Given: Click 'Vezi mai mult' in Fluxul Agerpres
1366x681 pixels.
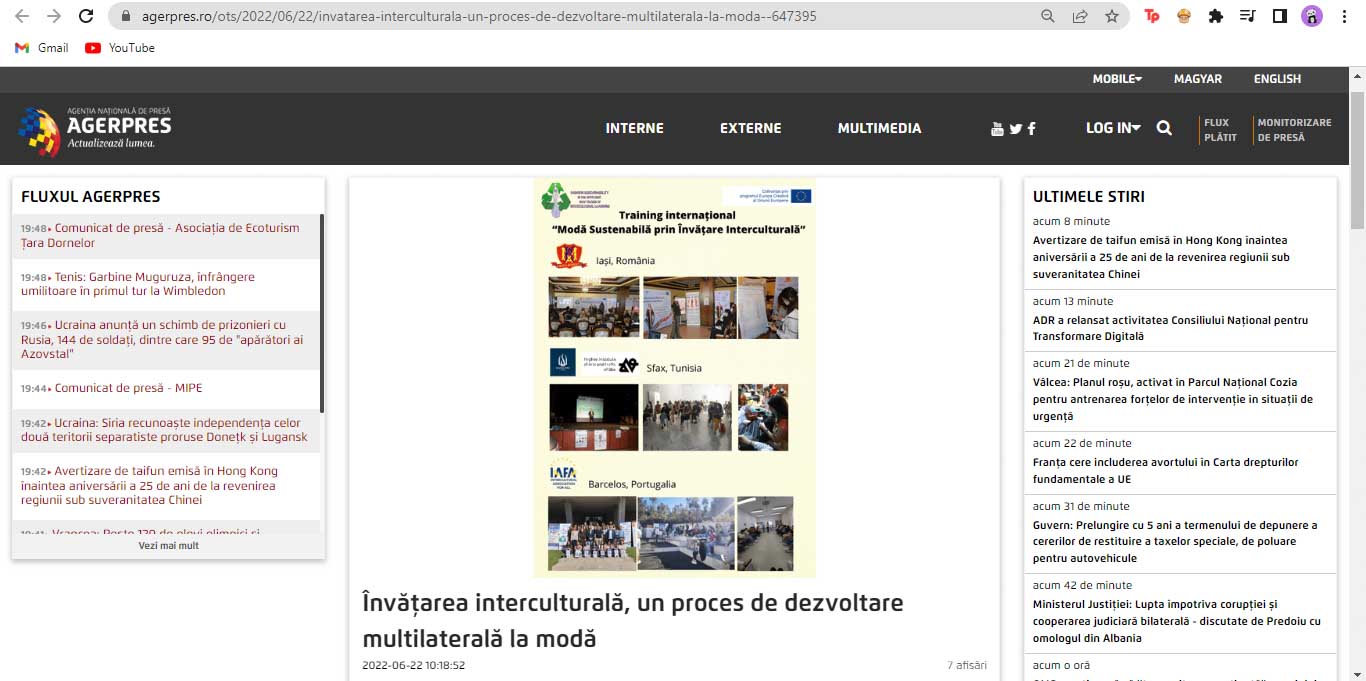Looking at the screenshot, I should tap(168, 546).
